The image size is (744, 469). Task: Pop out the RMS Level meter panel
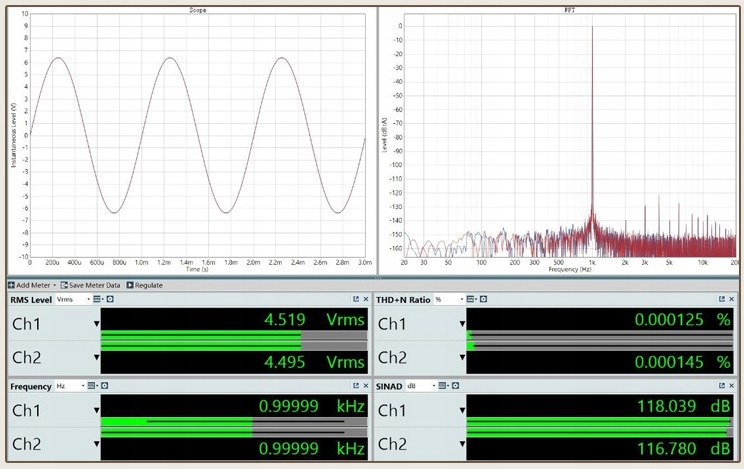pos(356,299)
